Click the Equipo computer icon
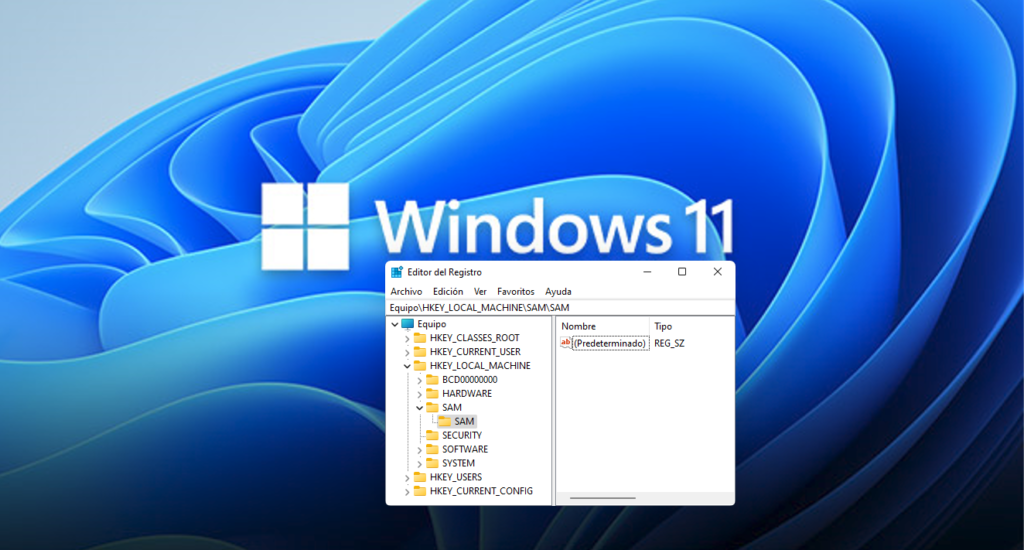Screen dimensions: 1024x550 pyautogui.click(x=408, y=324)
